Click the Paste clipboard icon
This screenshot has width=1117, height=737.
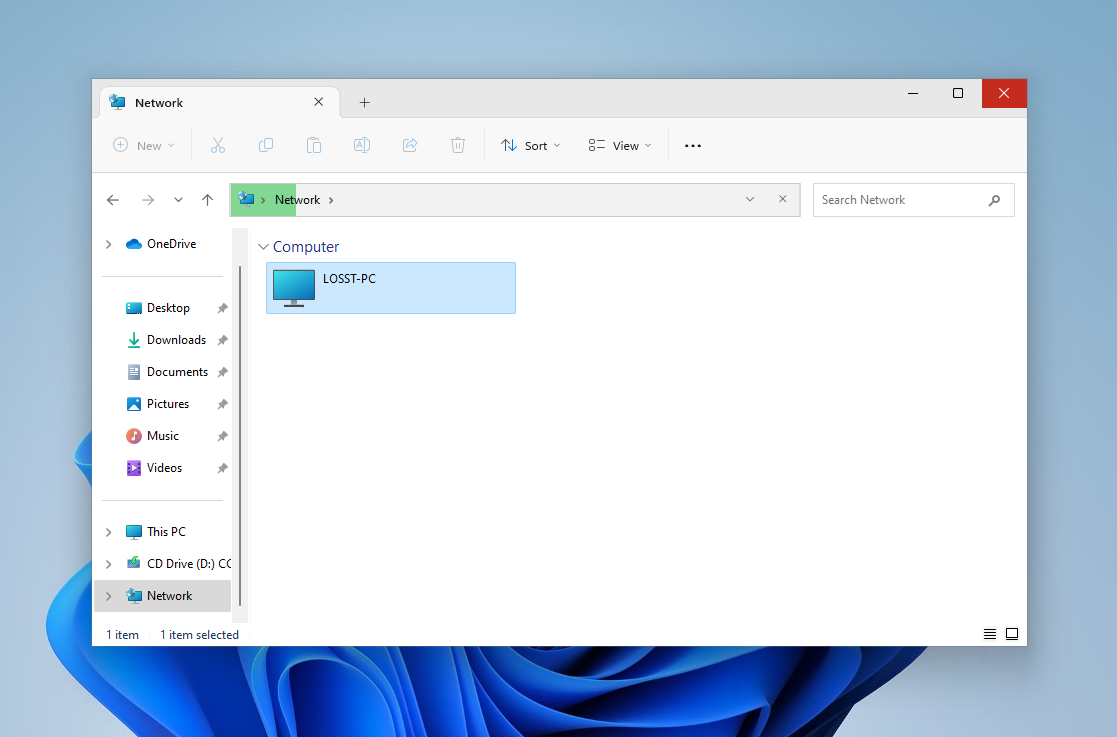point(314,145)
